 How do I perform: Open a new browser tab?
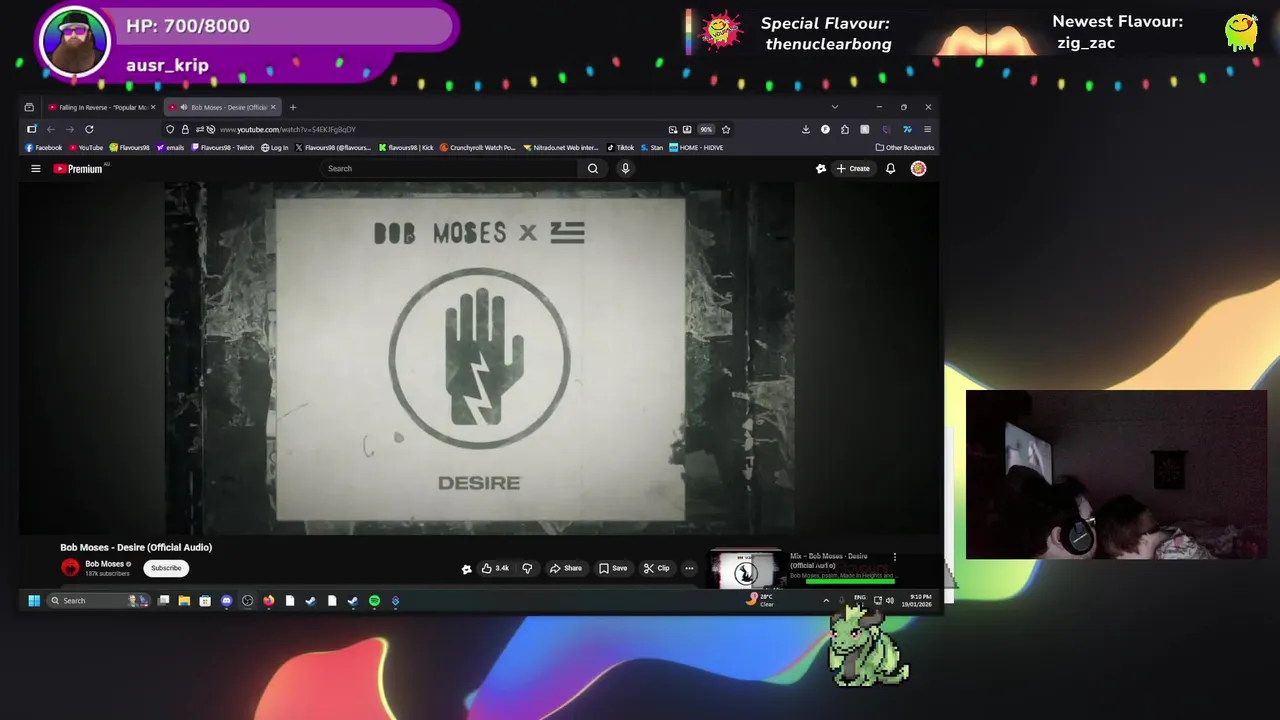(293, 107)
